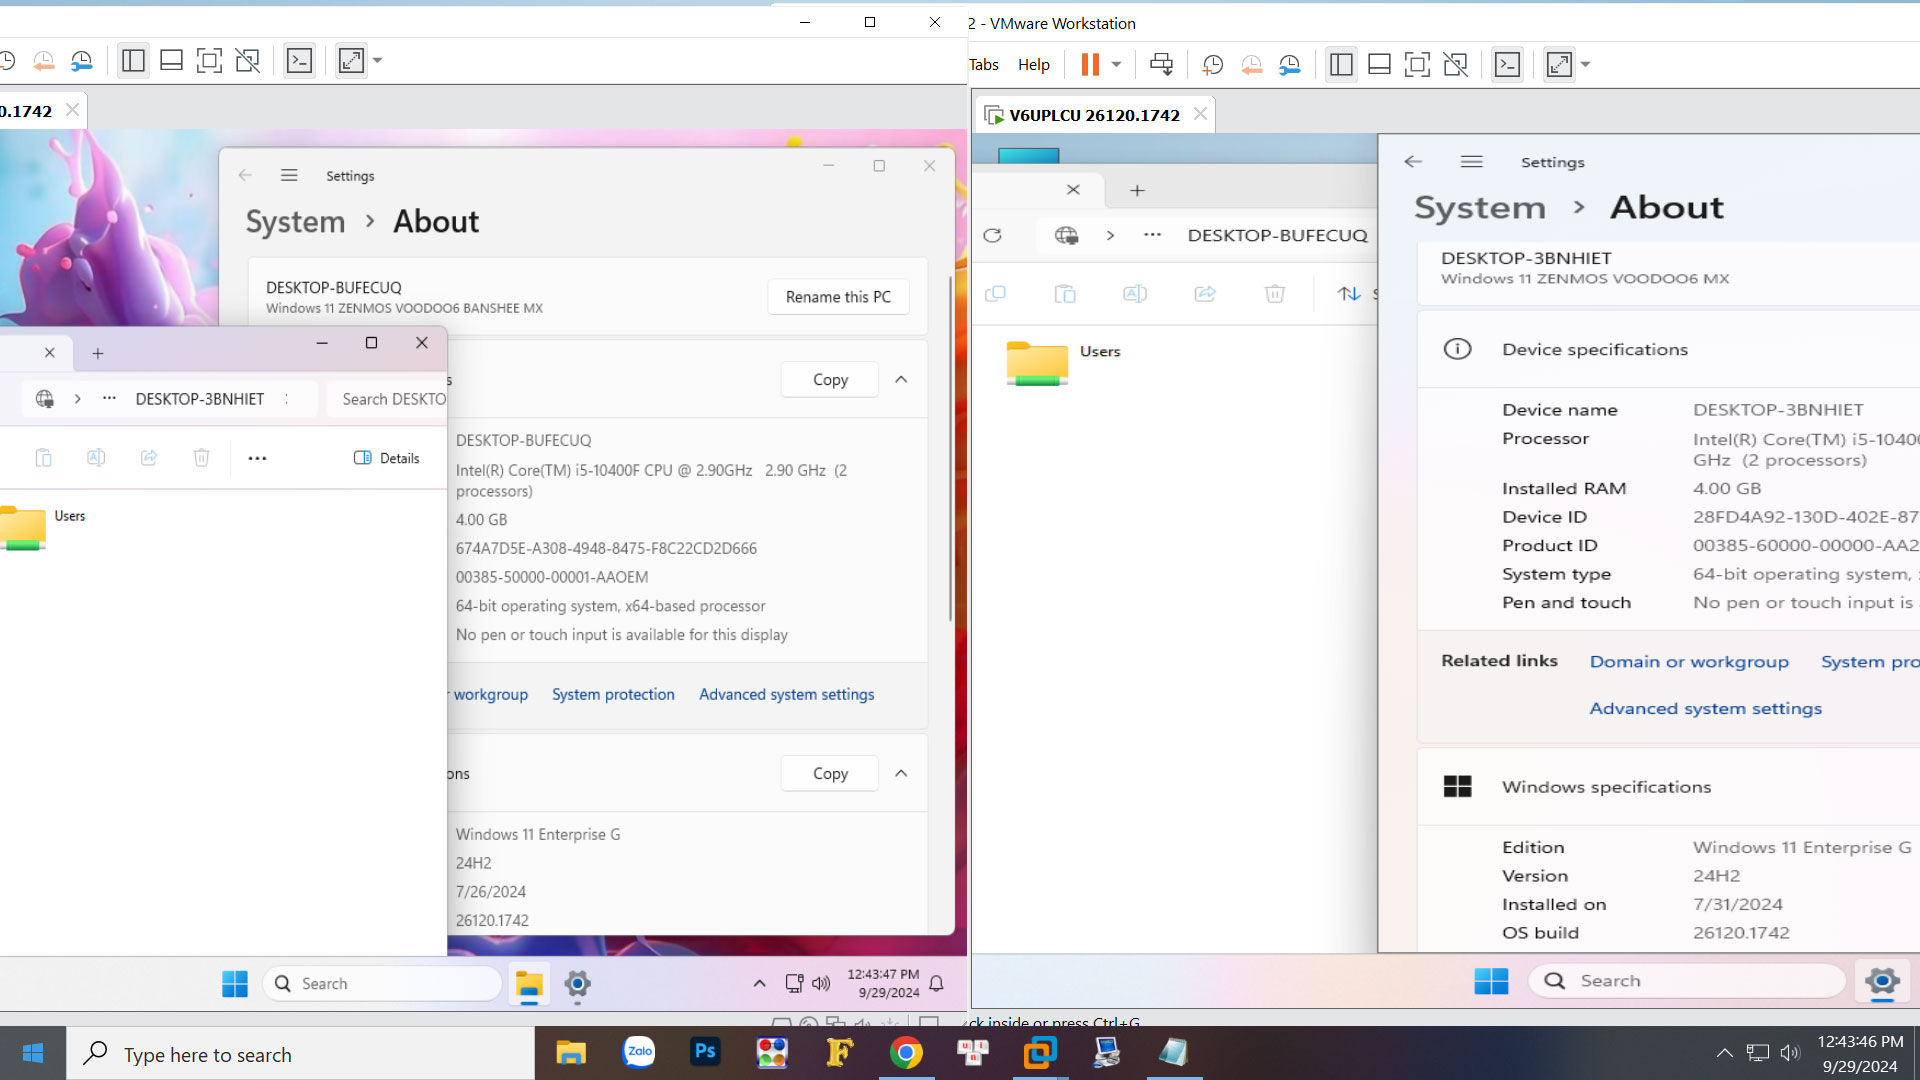
Task: Open stretch guest dropdown arrow in right VMware window
Action: (1585, 65)
